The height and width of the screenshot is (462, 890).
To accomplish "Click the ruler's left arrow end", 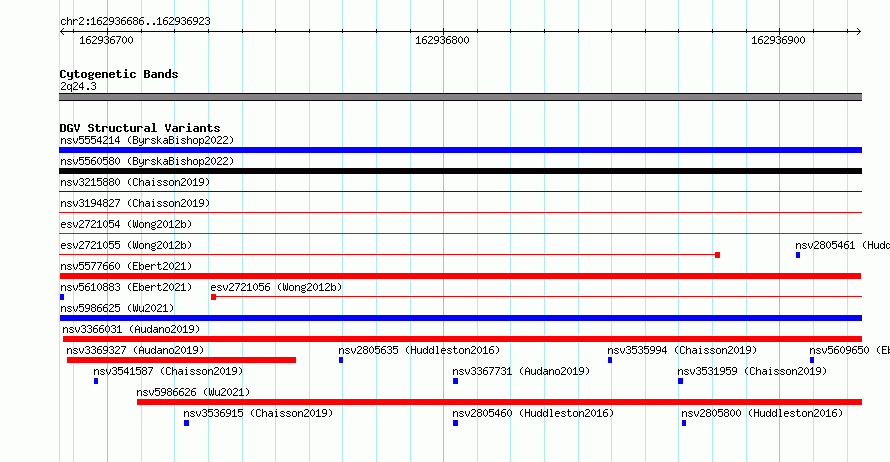I will pos(62,32).
